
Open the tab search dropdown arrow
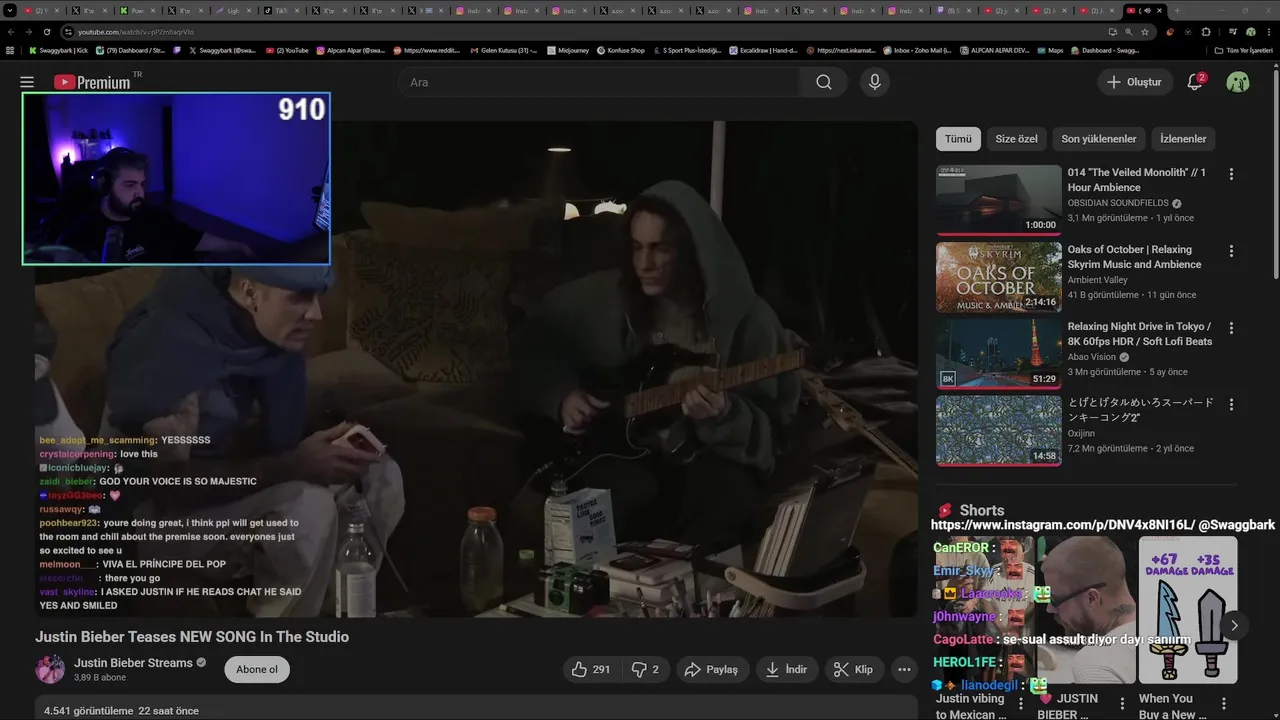click(x=9, y=10)
